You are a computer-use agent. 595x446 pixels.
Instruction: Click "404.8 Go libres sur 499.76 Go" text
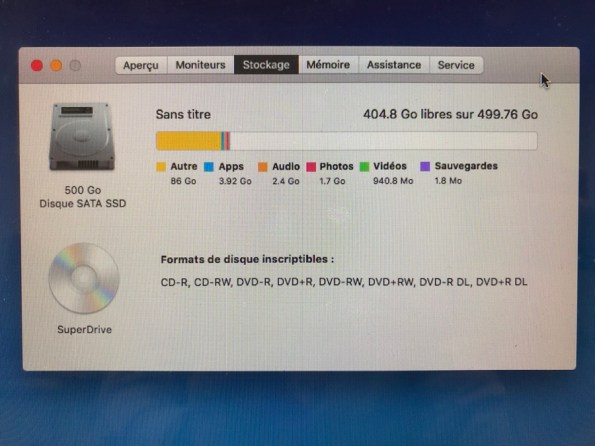click(450, 114)
